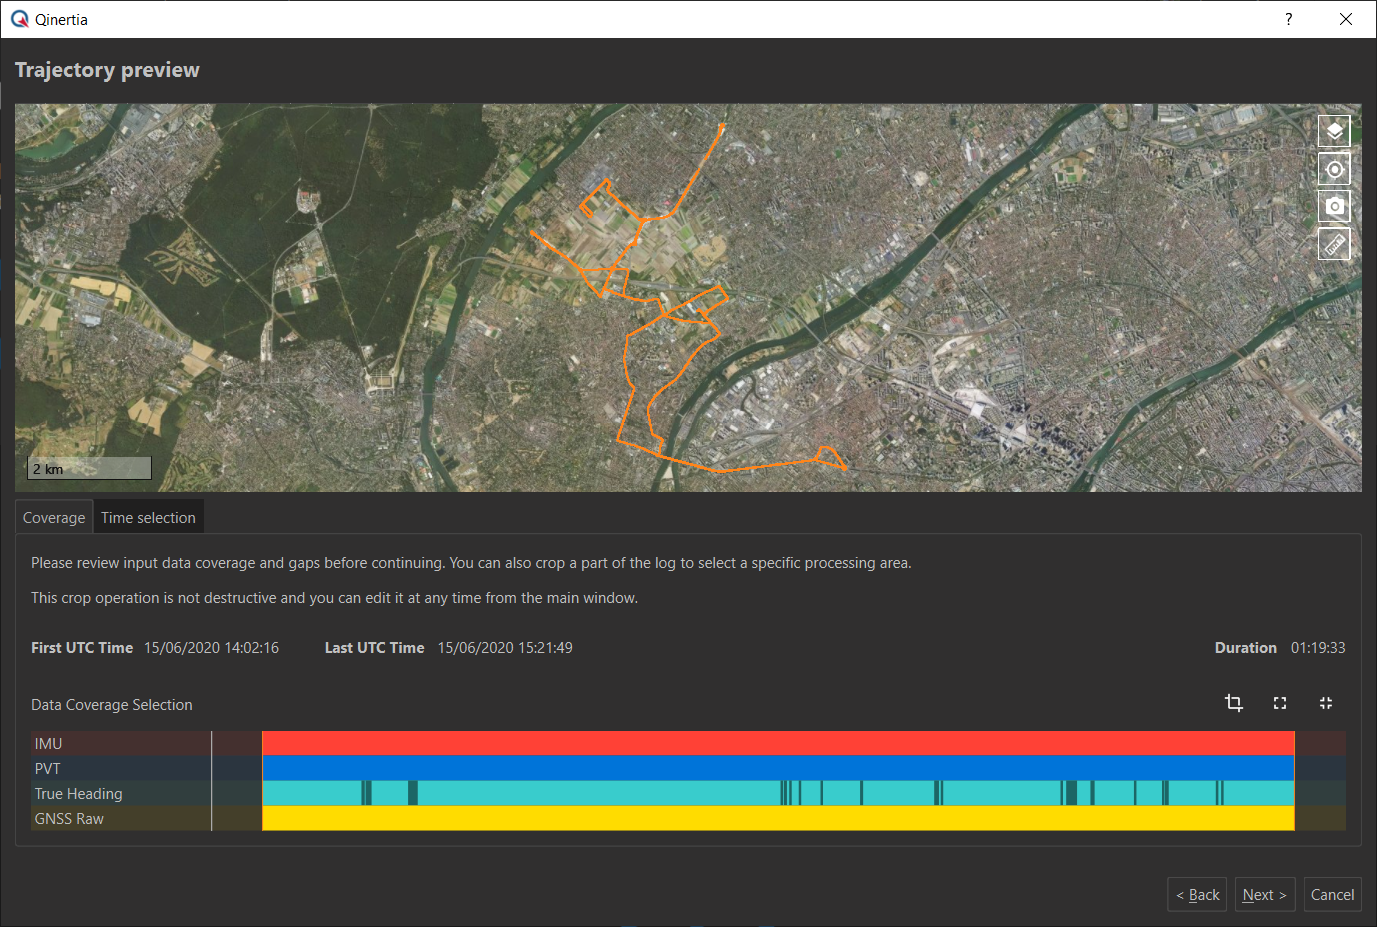Viewport: 1377px width, 927px height.
Task: Open the map layers selector
Action: 1334,131
